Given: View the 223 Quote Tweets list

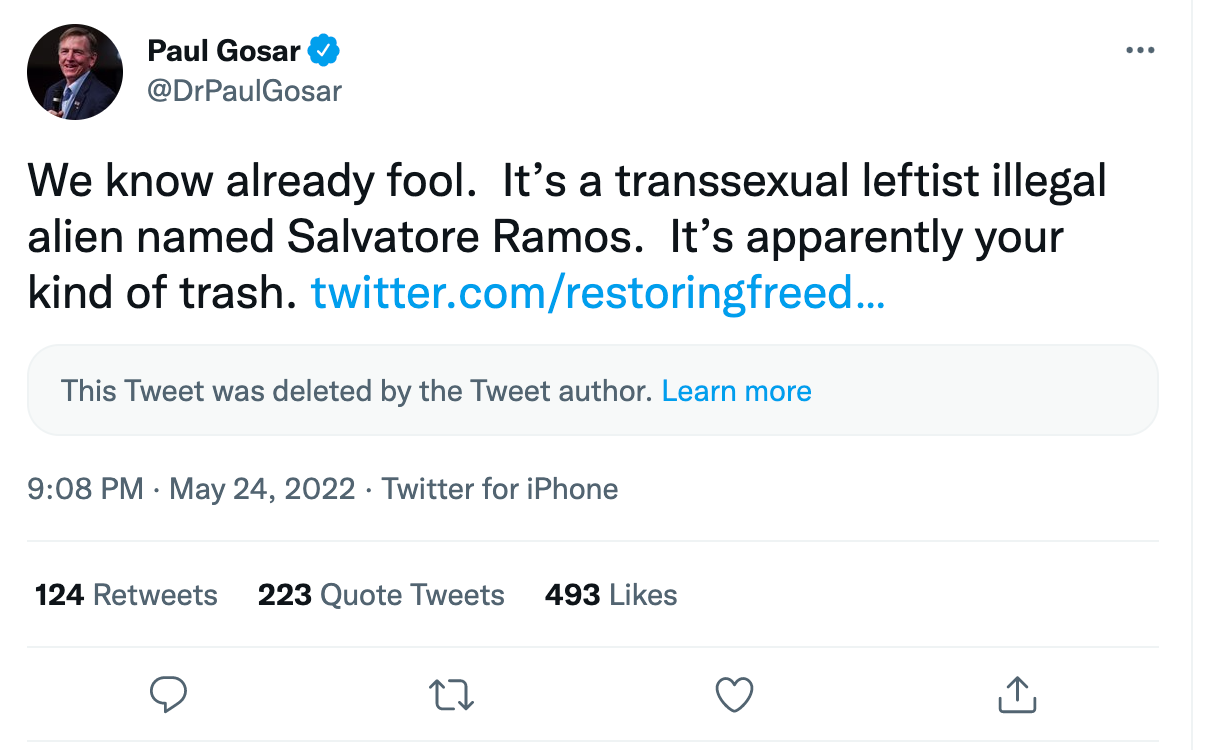Looking at the screenshot, I should tap(381, 595).
